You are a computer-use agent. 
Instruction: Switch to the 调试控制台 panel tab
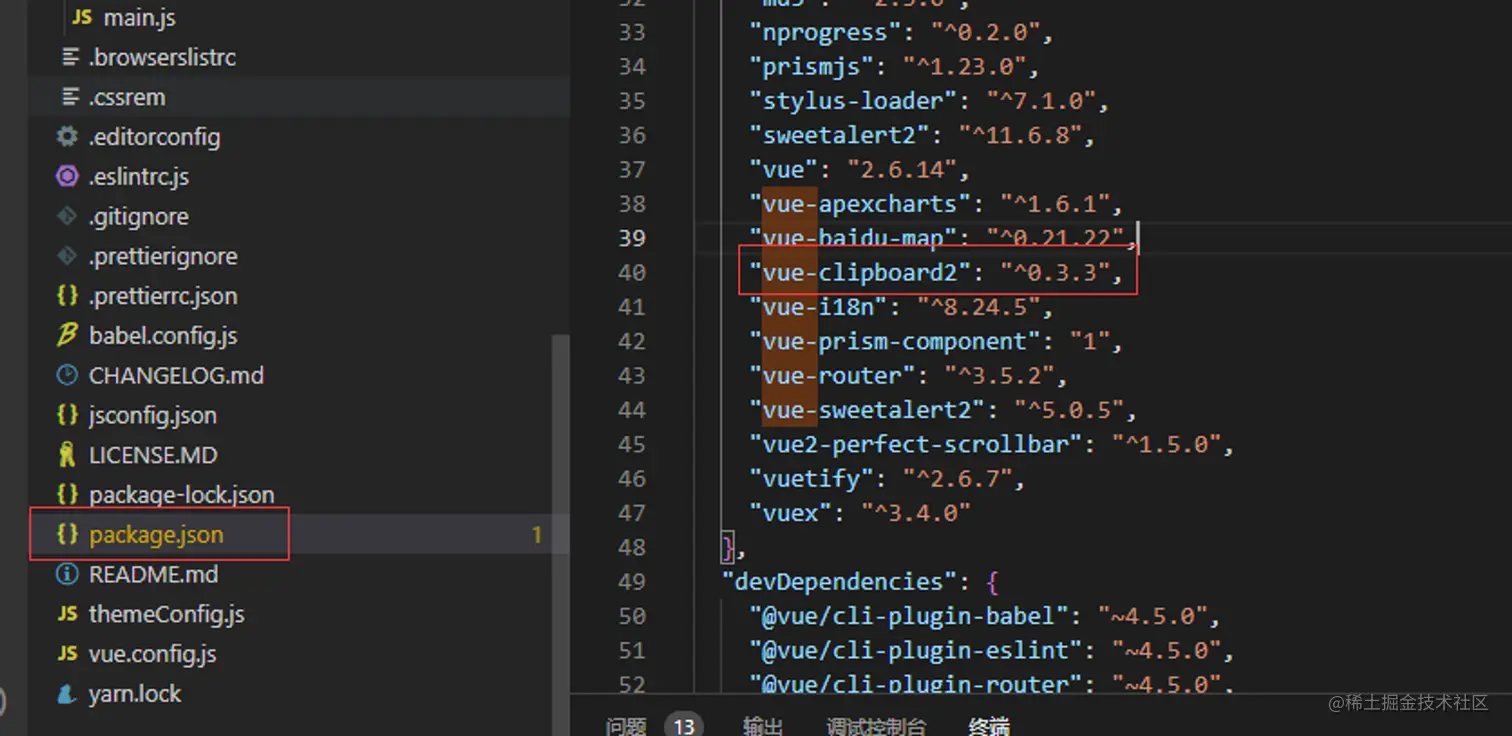[x=876, y=727]
